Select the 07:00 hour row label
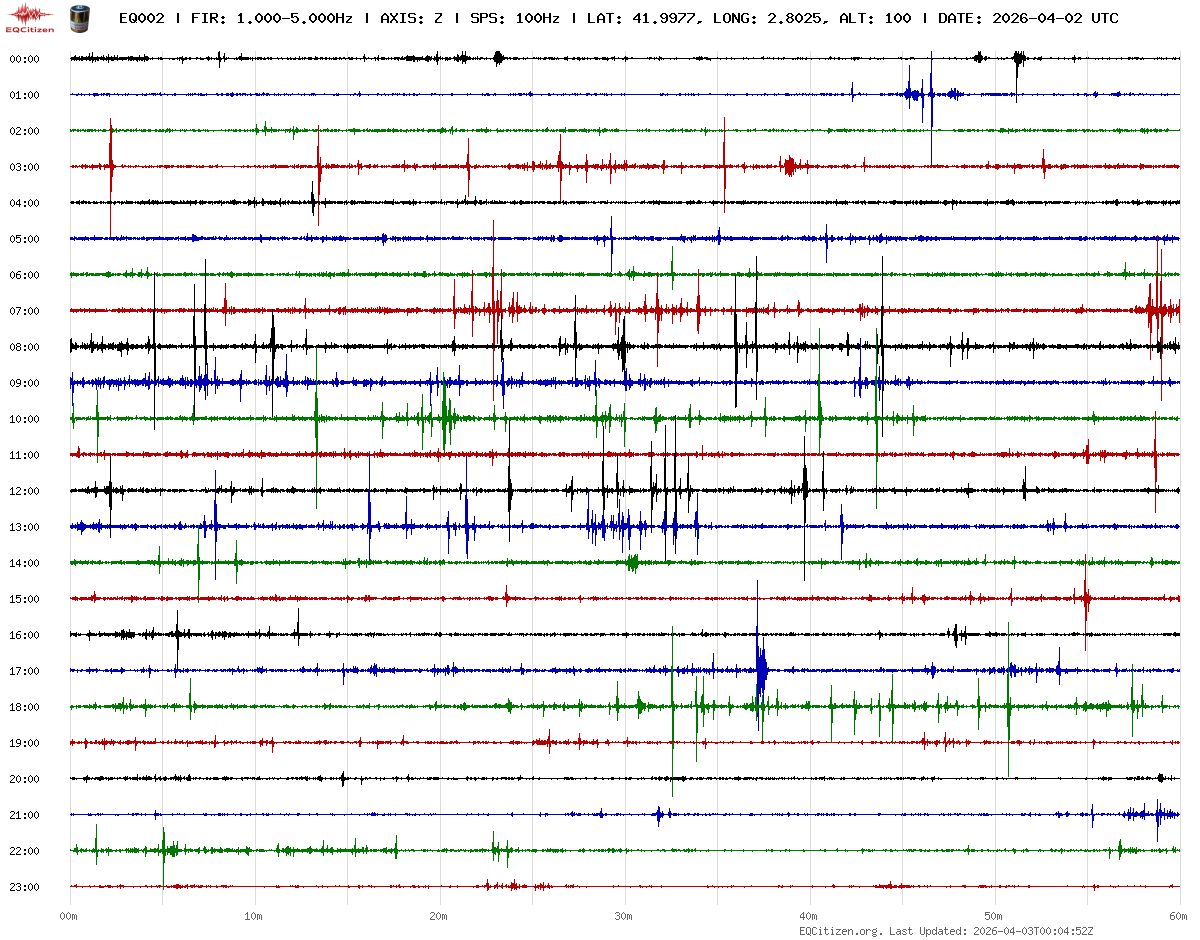 click(24, 311)
